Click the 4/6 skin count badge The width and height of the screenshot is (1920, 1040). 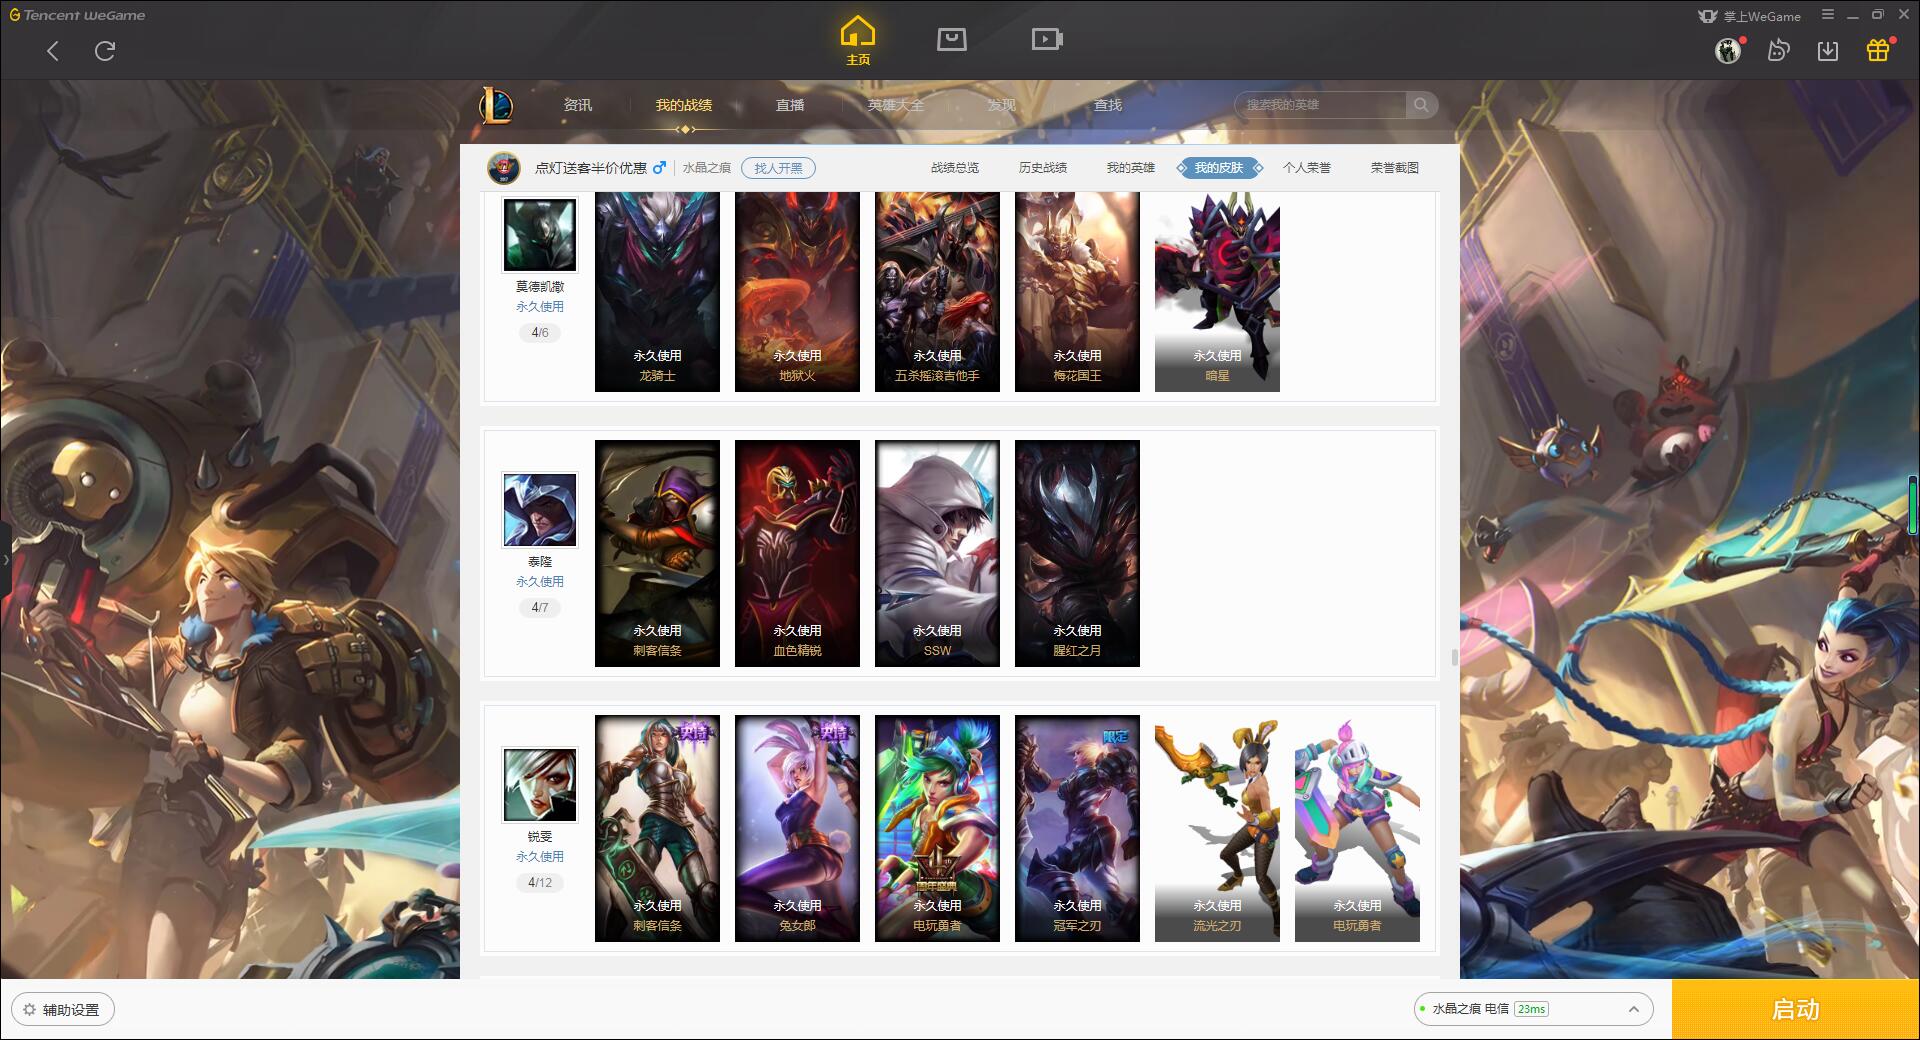coord(540,332)
